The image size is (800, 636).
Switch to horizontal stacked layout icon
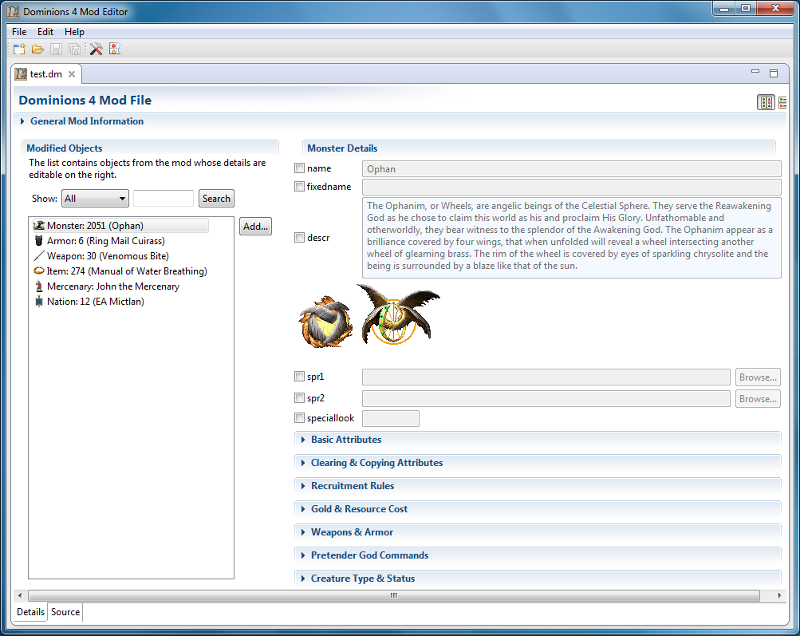(x=782, y=102)
